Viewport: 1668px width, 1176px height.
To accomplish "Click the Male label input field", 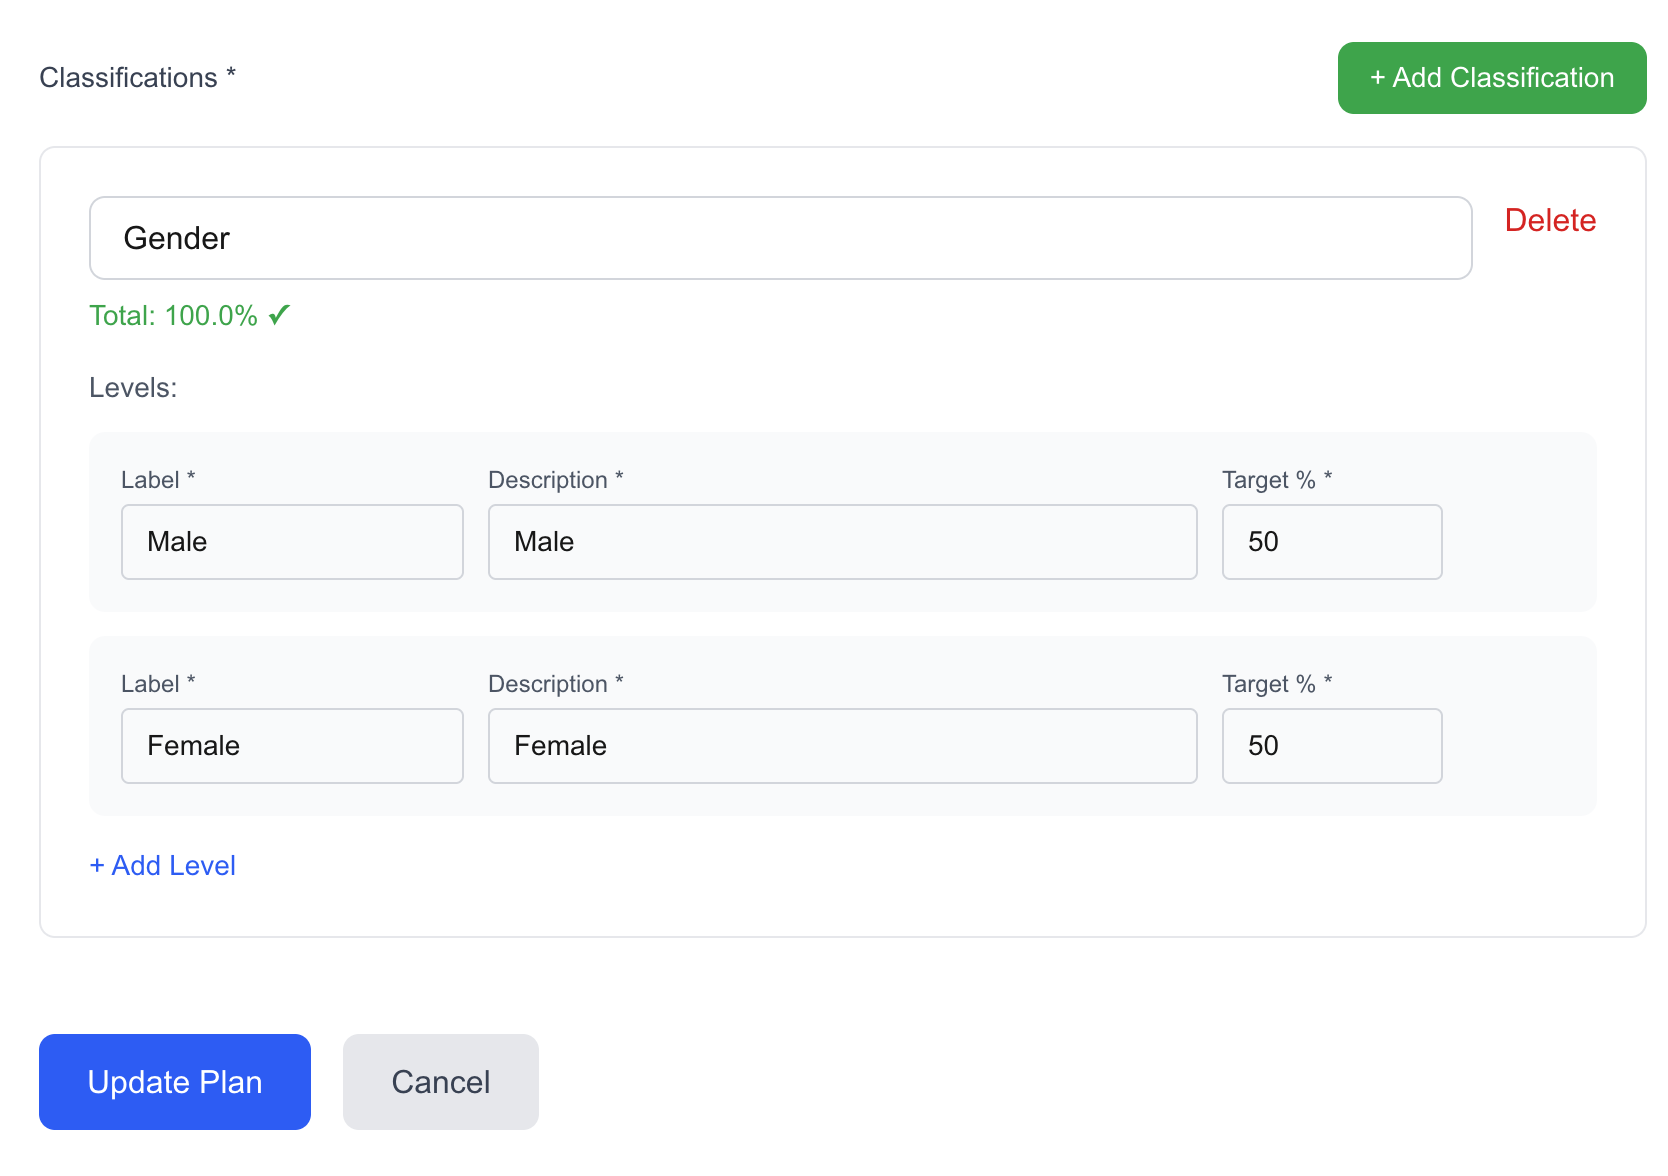I will [292, 542].
